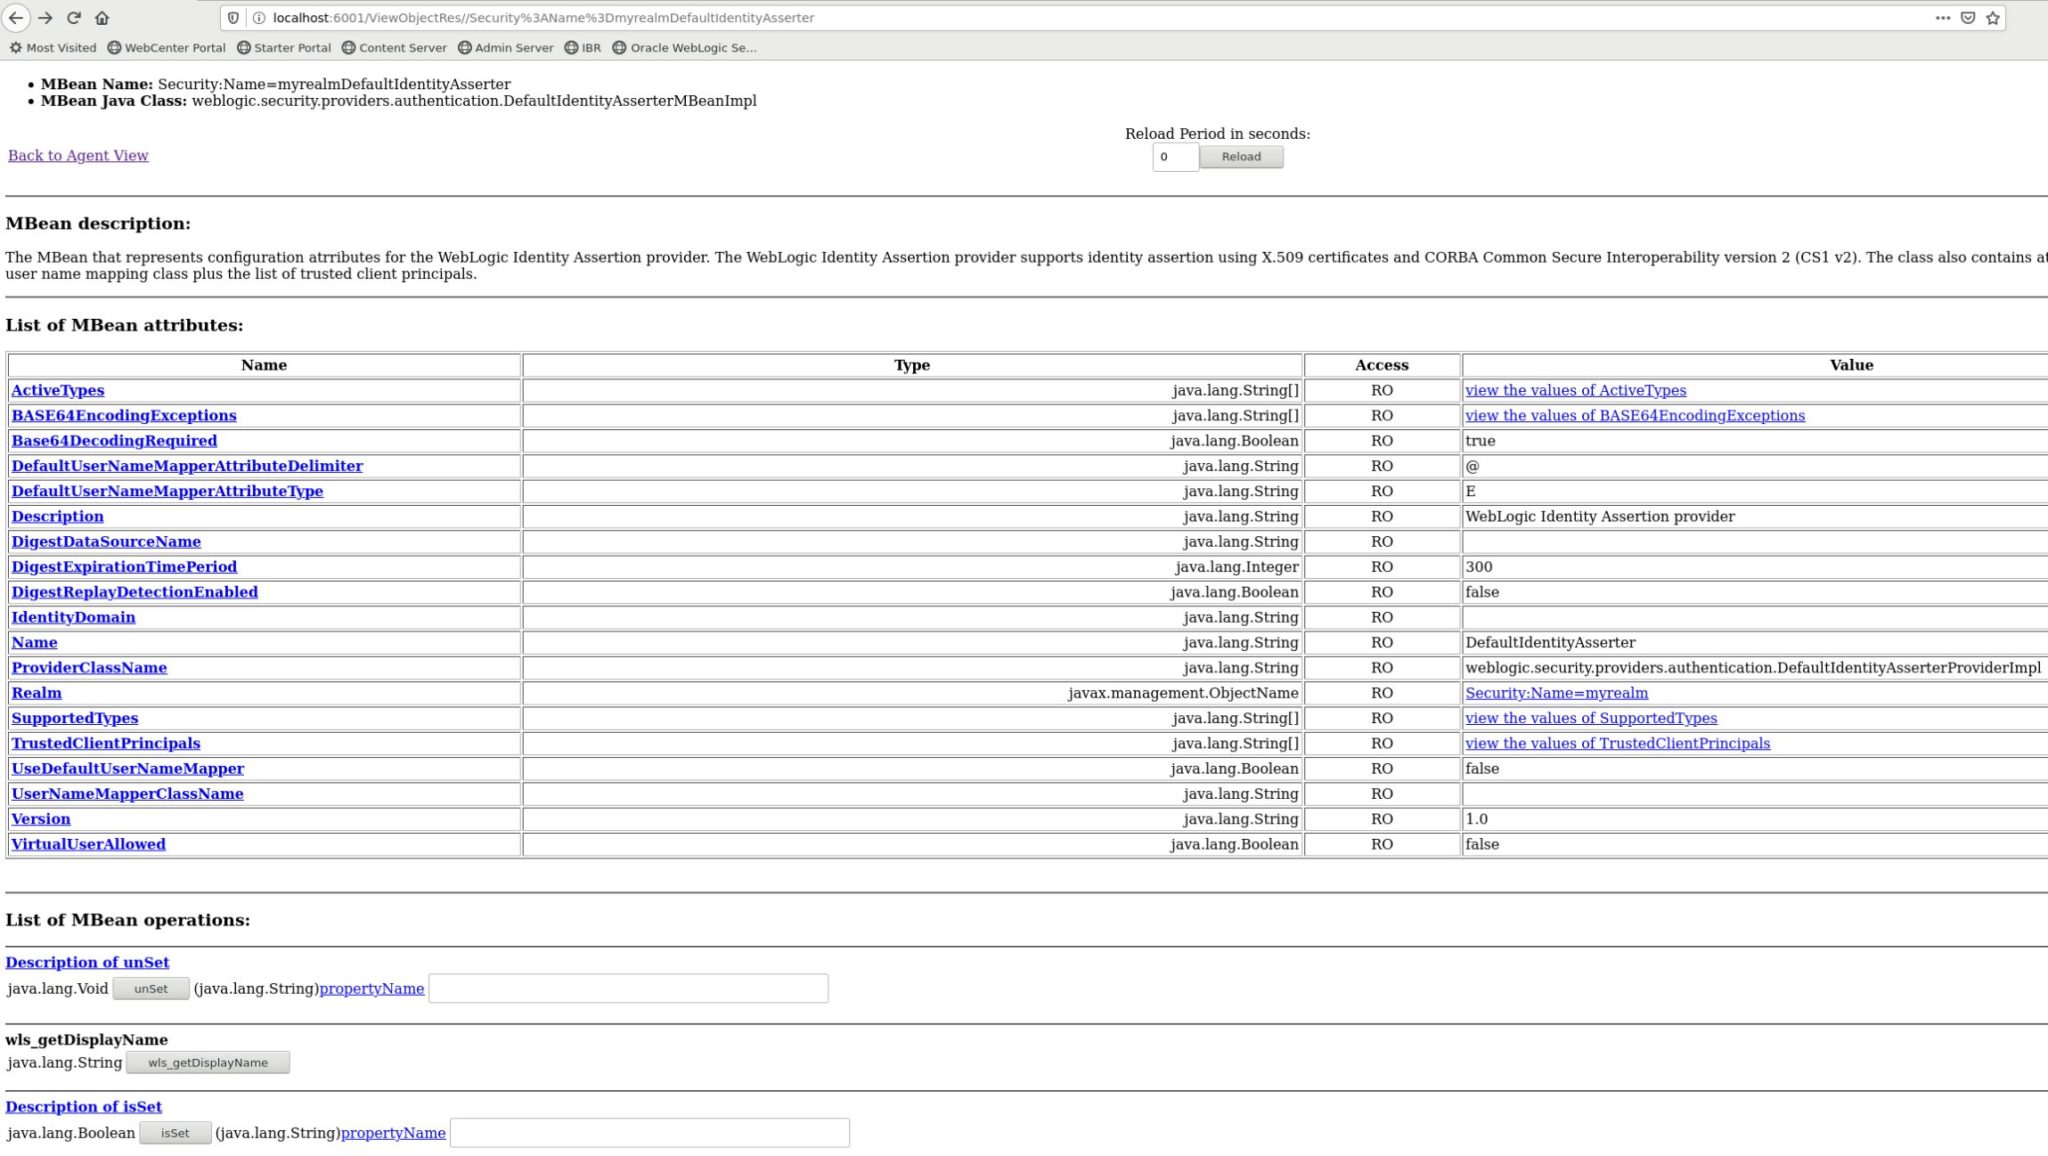
Task: Click the Reload Period seconds input
Action: (1175, 157)
